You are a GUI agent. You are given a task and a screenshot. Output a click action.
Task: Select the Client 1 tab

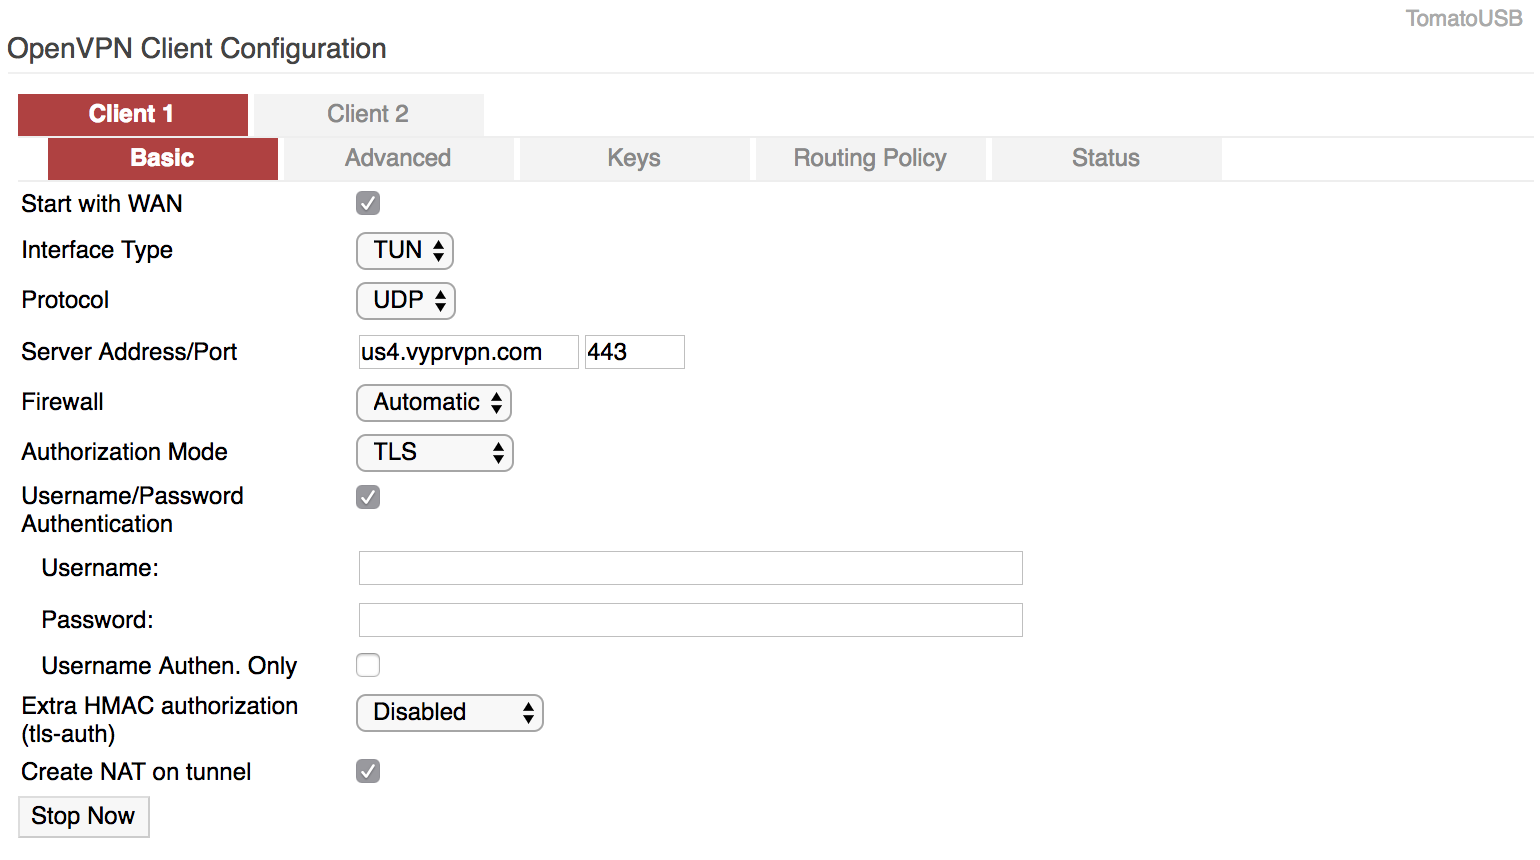point(132,114)
